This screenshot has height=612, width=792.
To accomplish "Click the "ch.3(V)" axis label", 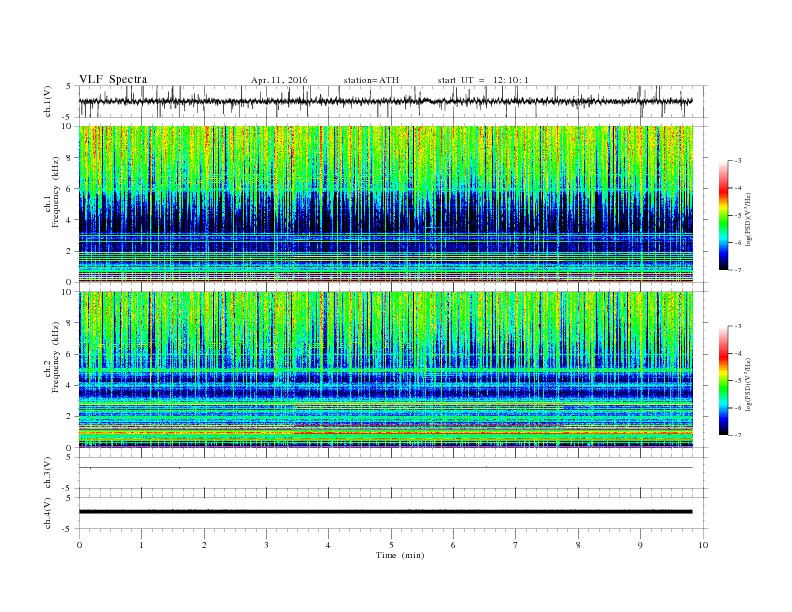I will click(48, 473).
